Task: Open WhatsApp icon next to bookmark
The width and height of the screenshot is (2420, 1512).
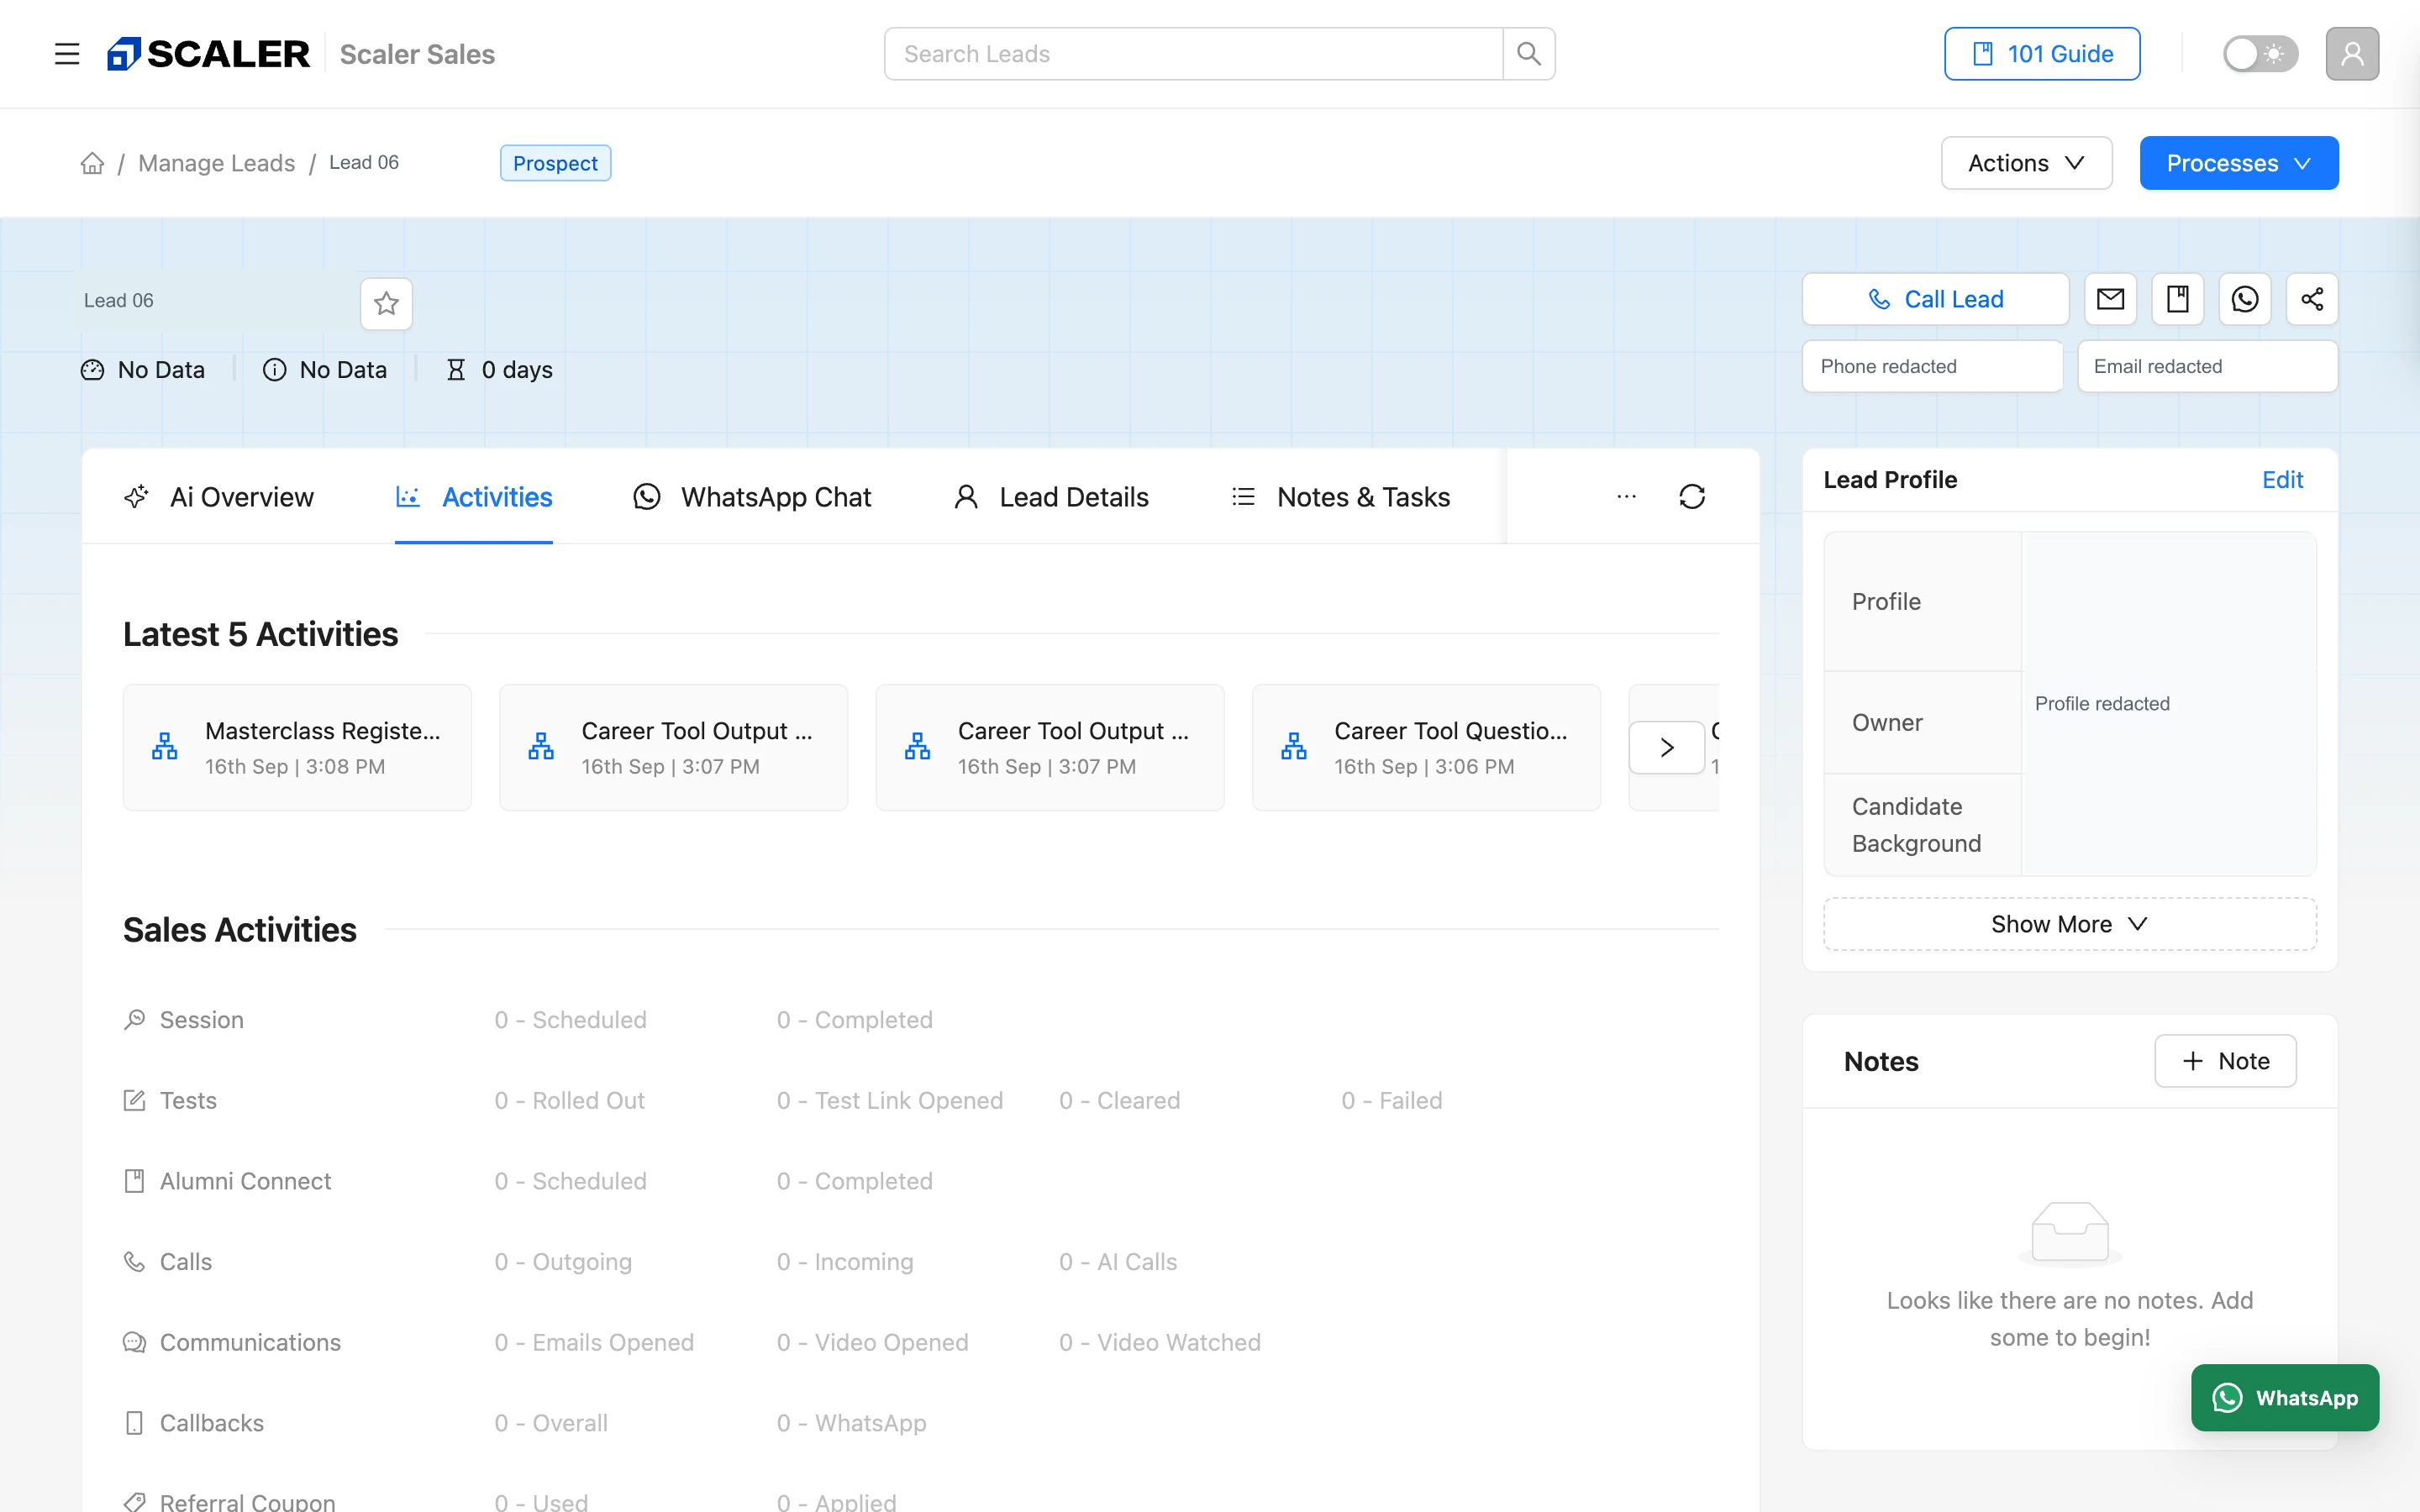Action: click(x=2245, y=299)
